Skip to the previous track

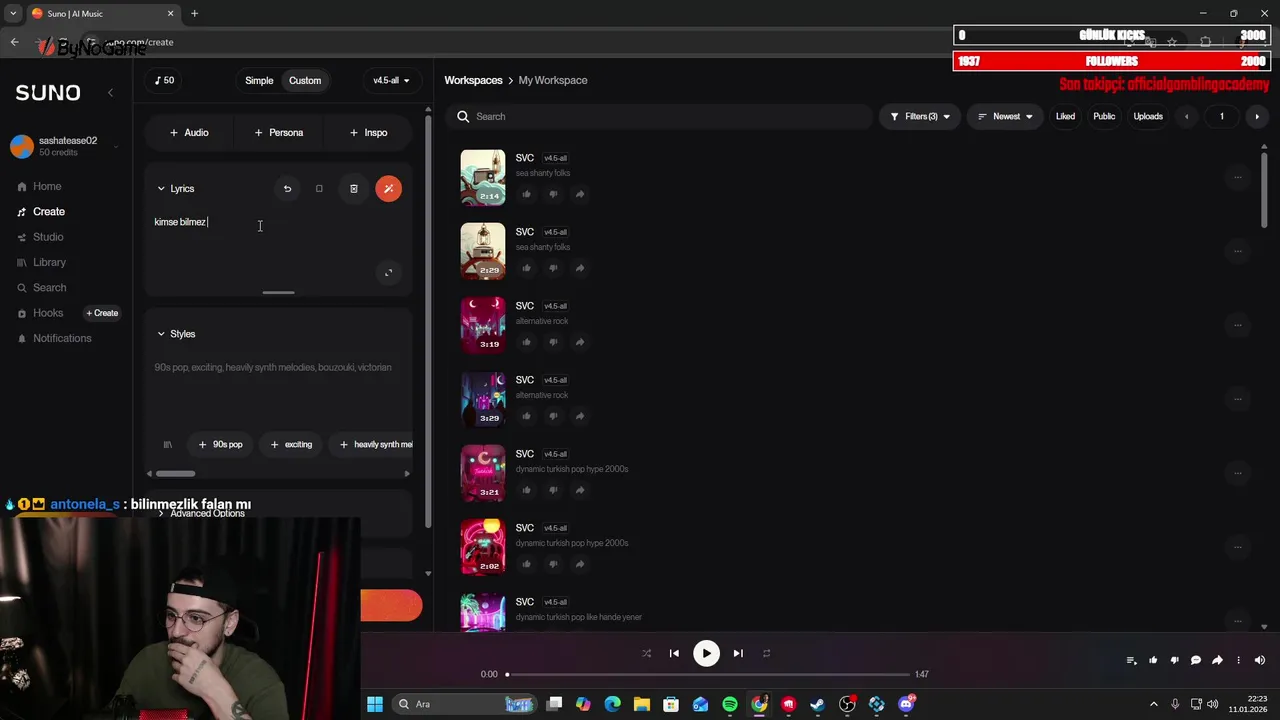[674, 653]
